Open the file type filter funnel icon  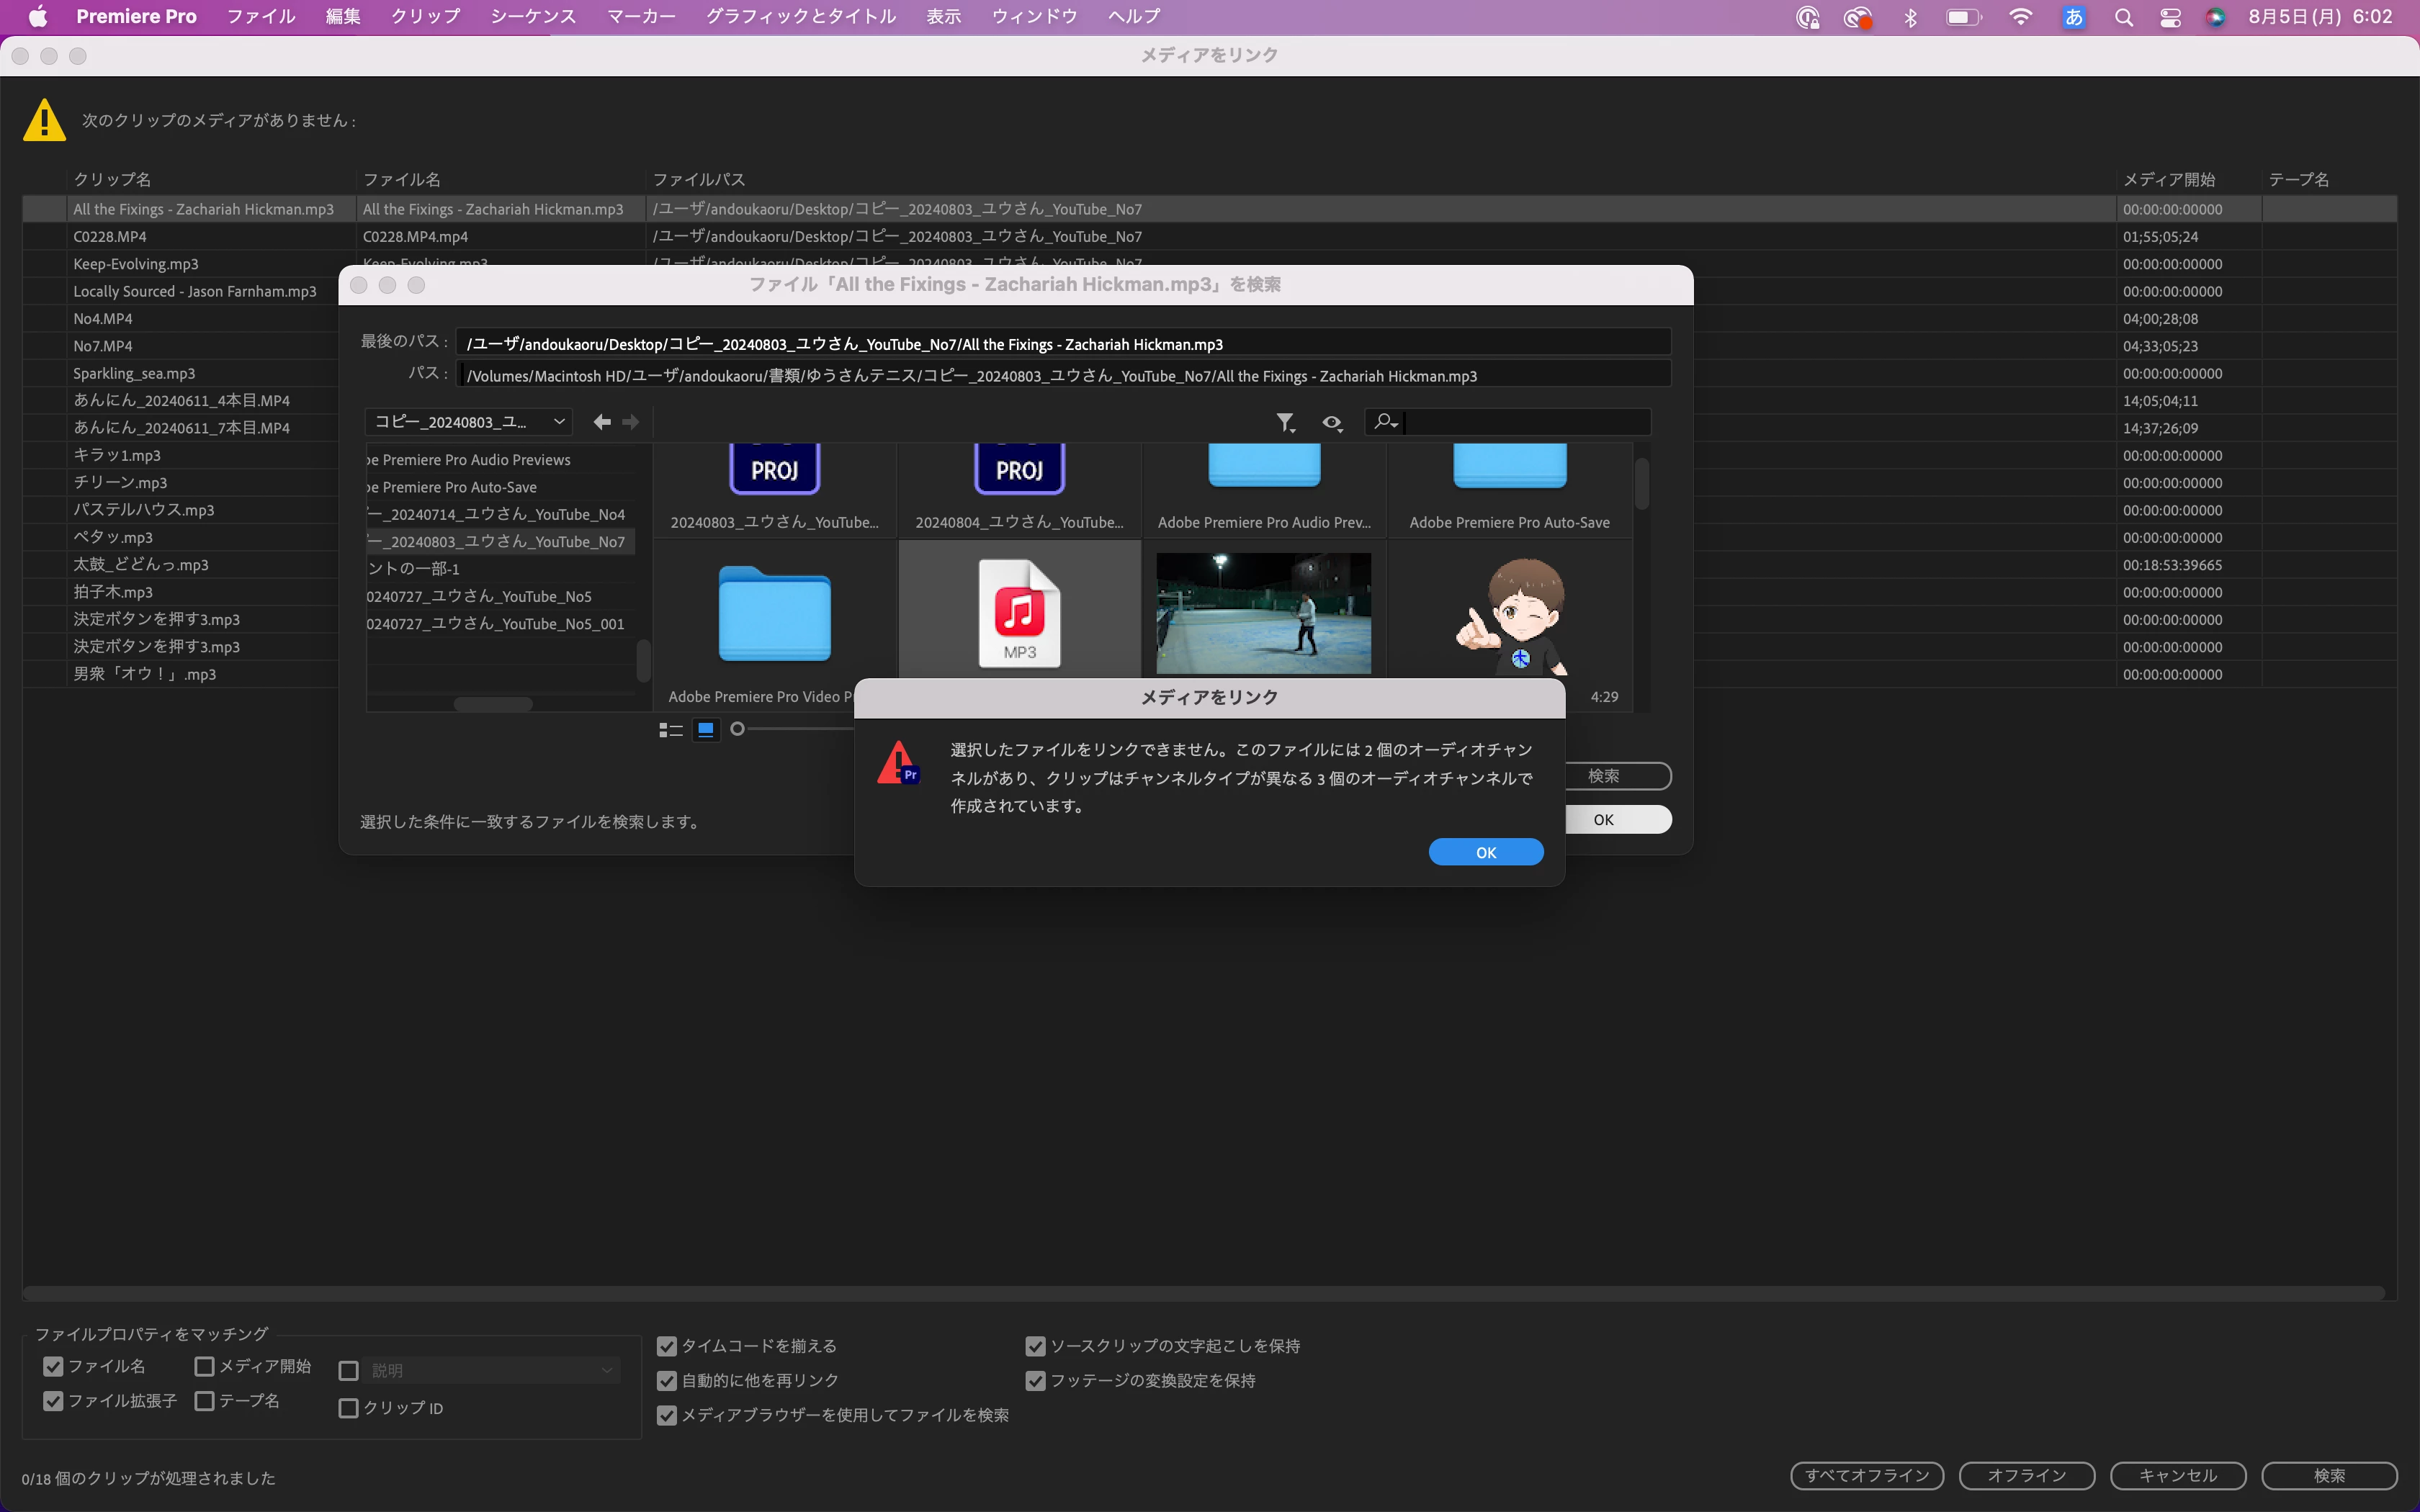point(1285,423)
